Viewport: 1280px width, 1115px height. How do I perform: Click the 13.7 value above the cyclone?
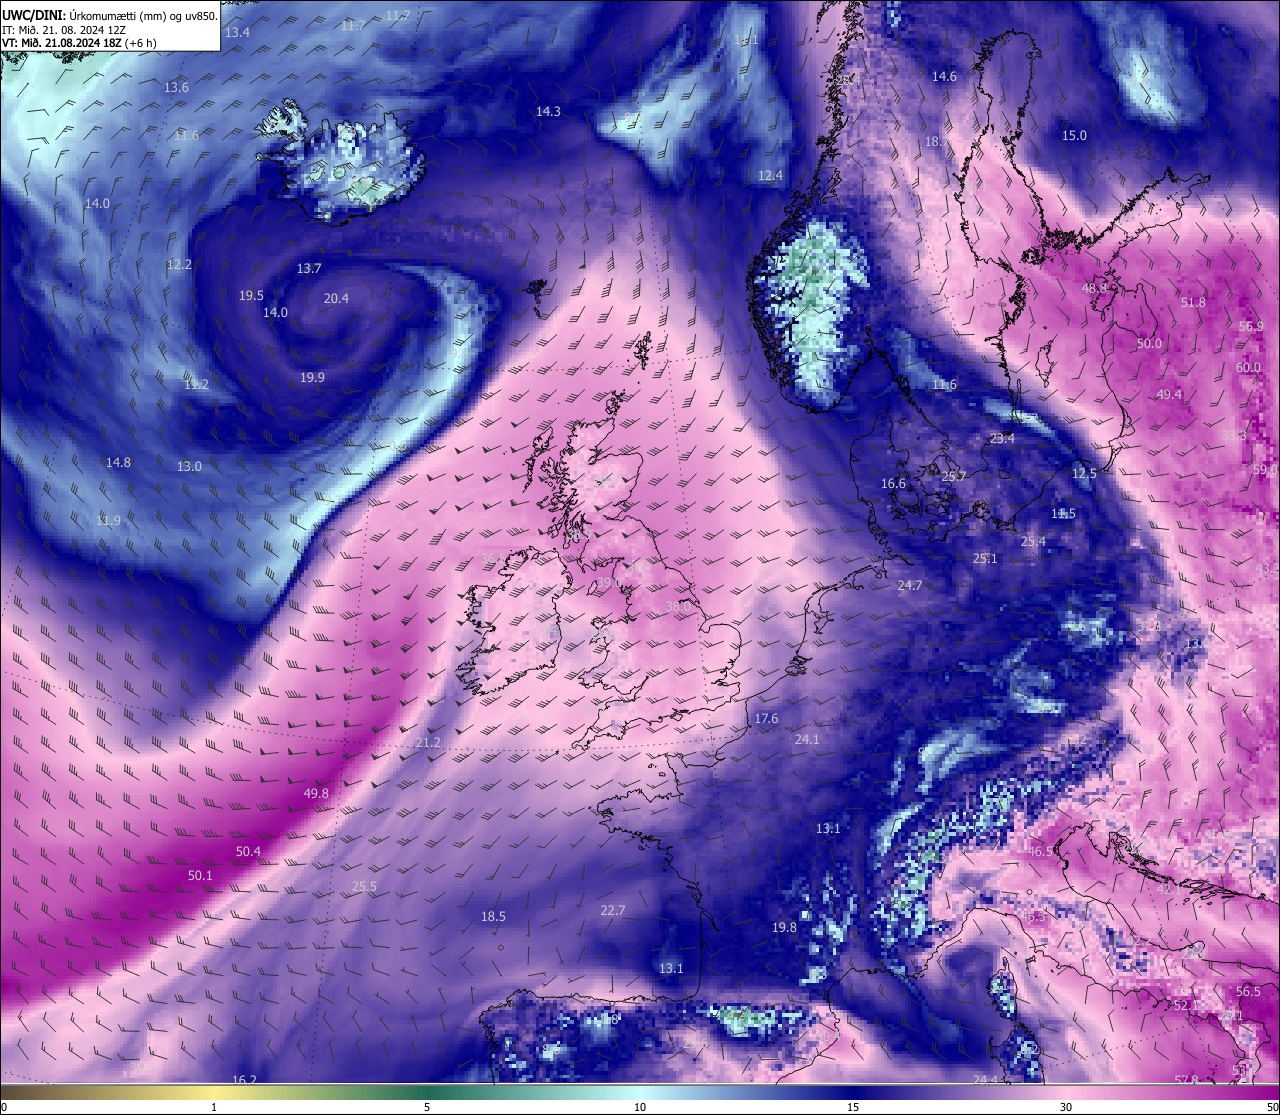(309, 268)
